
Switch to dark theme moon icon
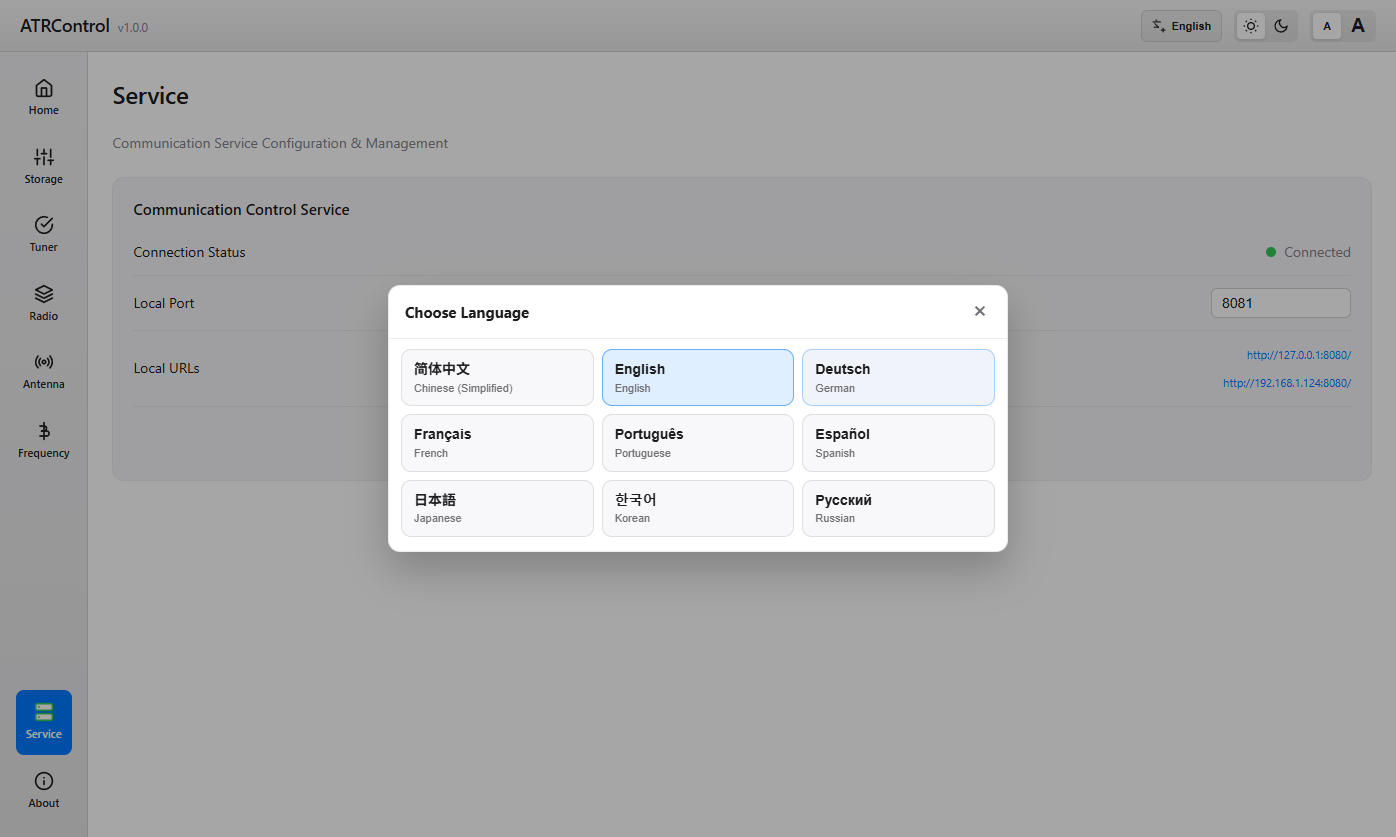click(1281, 26)
